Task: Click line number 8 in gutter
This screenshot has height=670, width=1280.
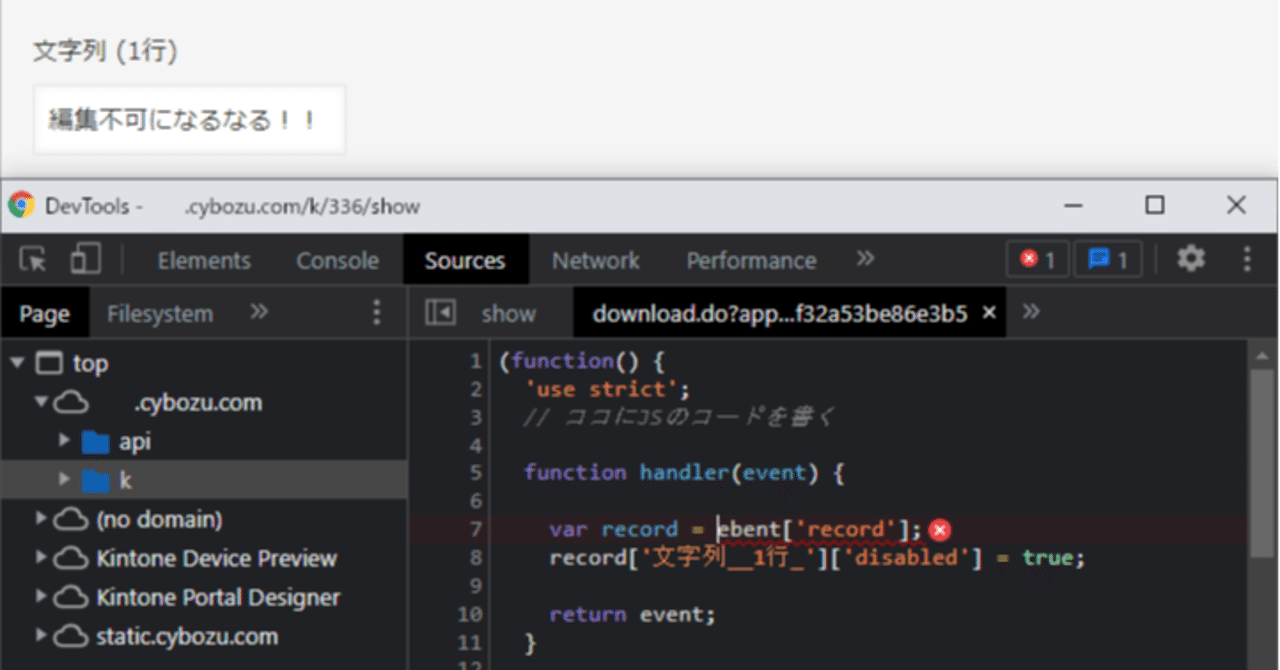Action: click(x=475, y=558)
